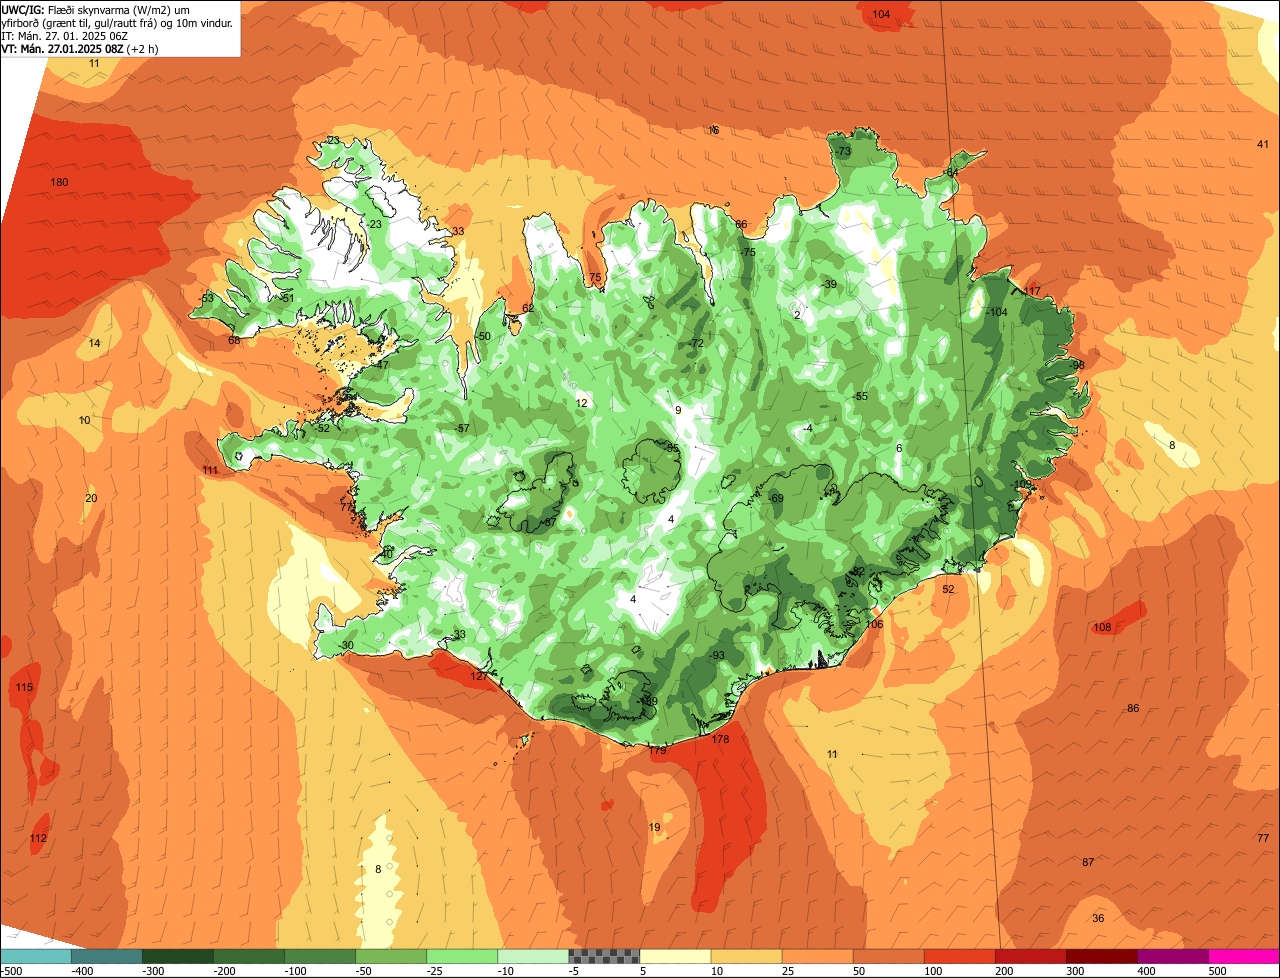Click the value "19" south of Iceland

tap(654, 827)
